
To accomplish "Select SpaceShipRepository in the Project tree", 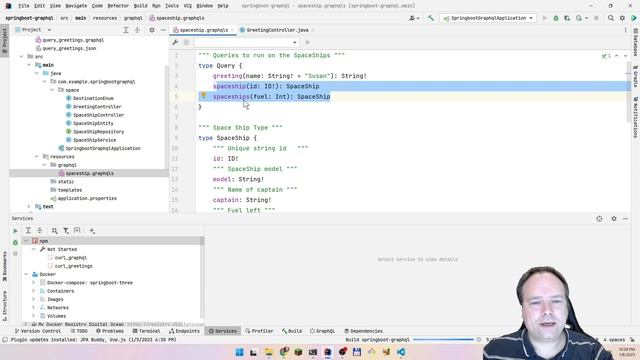I will [98, 131].
